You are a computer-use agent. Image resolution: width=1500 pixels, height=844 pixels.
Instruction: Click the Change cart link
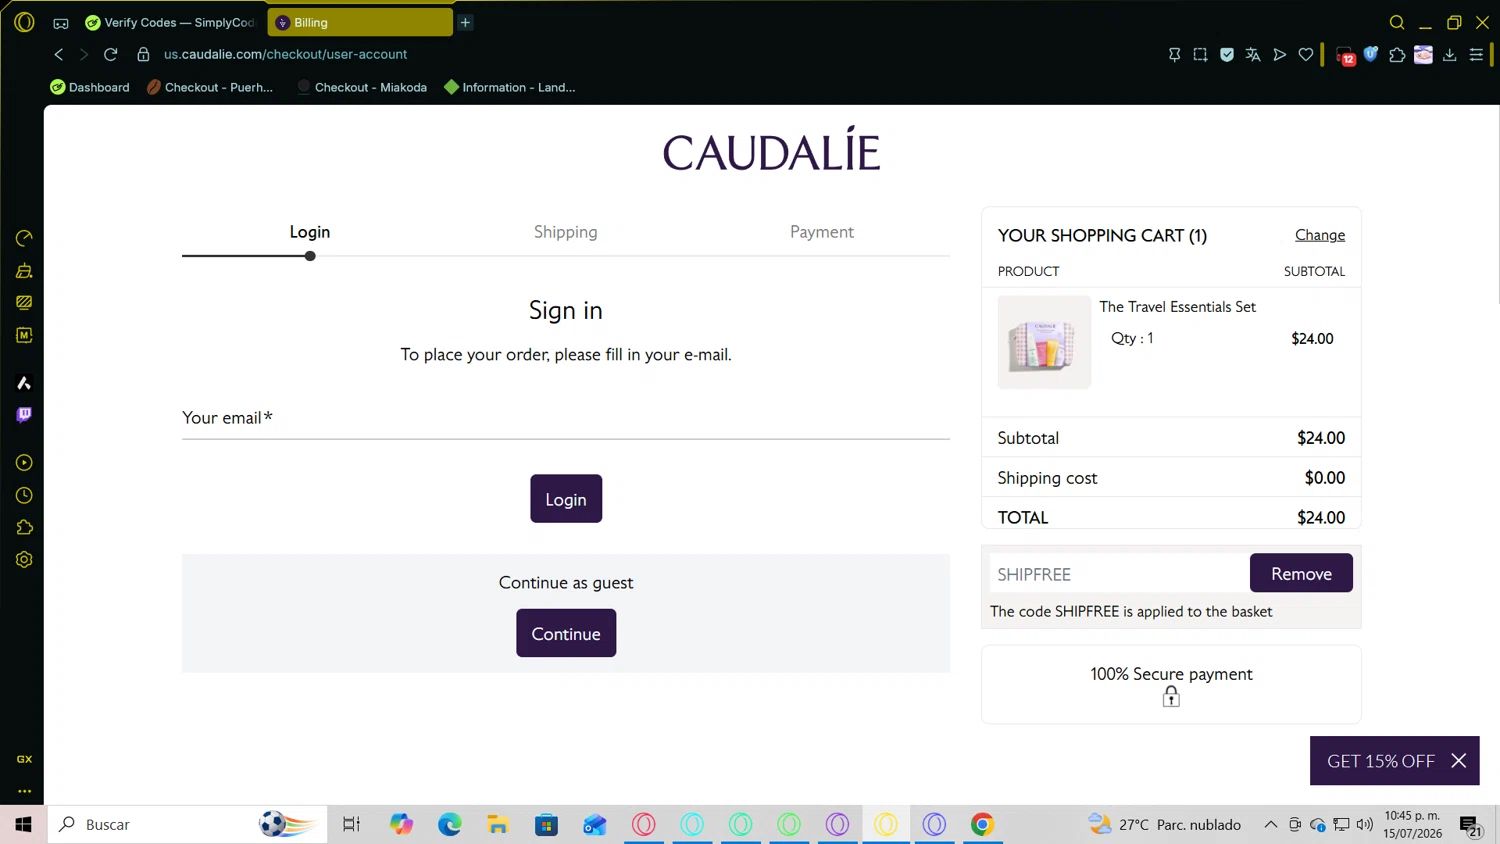pyautogui.click(x=1320, y=235)
